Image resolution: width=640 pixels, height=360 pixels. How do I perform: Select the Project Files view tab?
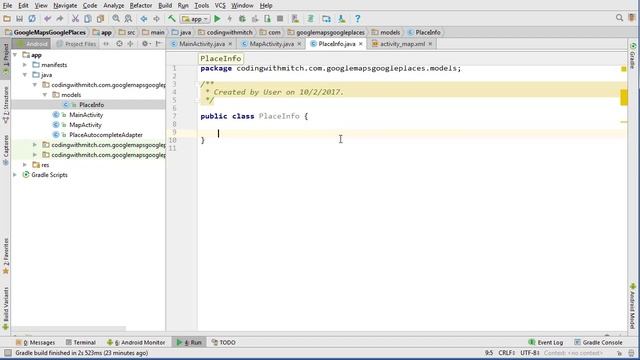(76, 44)
